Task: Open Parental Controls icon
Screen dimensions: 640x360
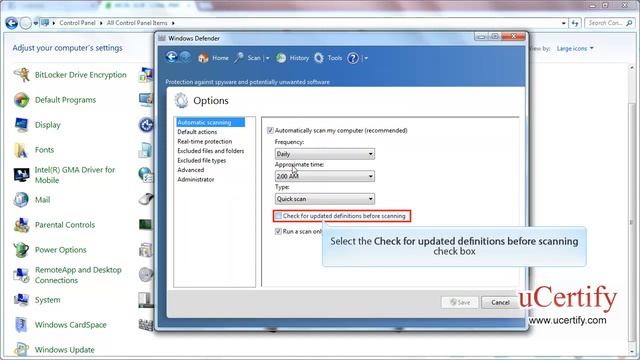Action: (21, 225)
